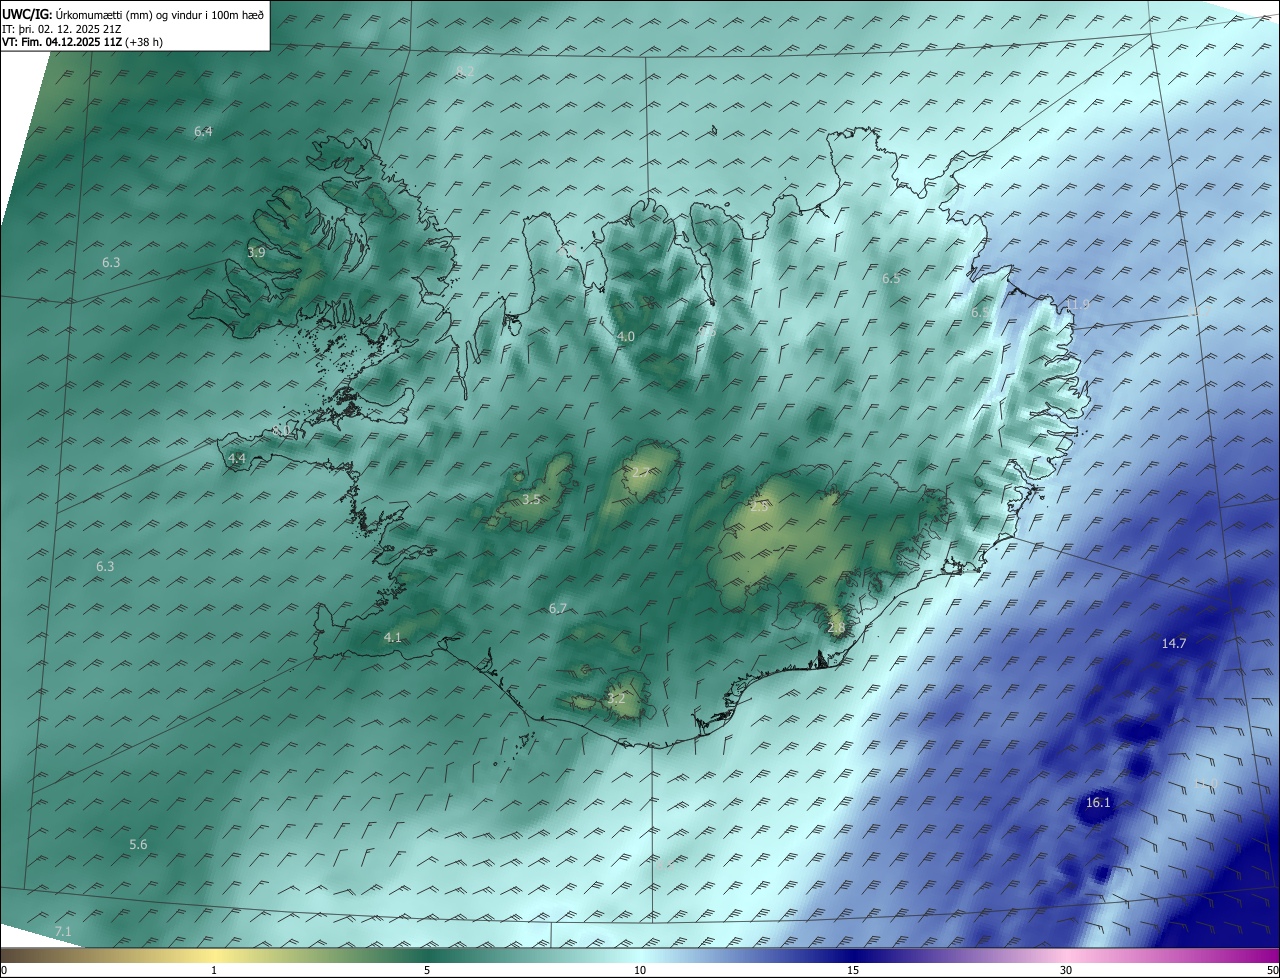Click the 4.0 value in north Iceland

coord(625,337)
